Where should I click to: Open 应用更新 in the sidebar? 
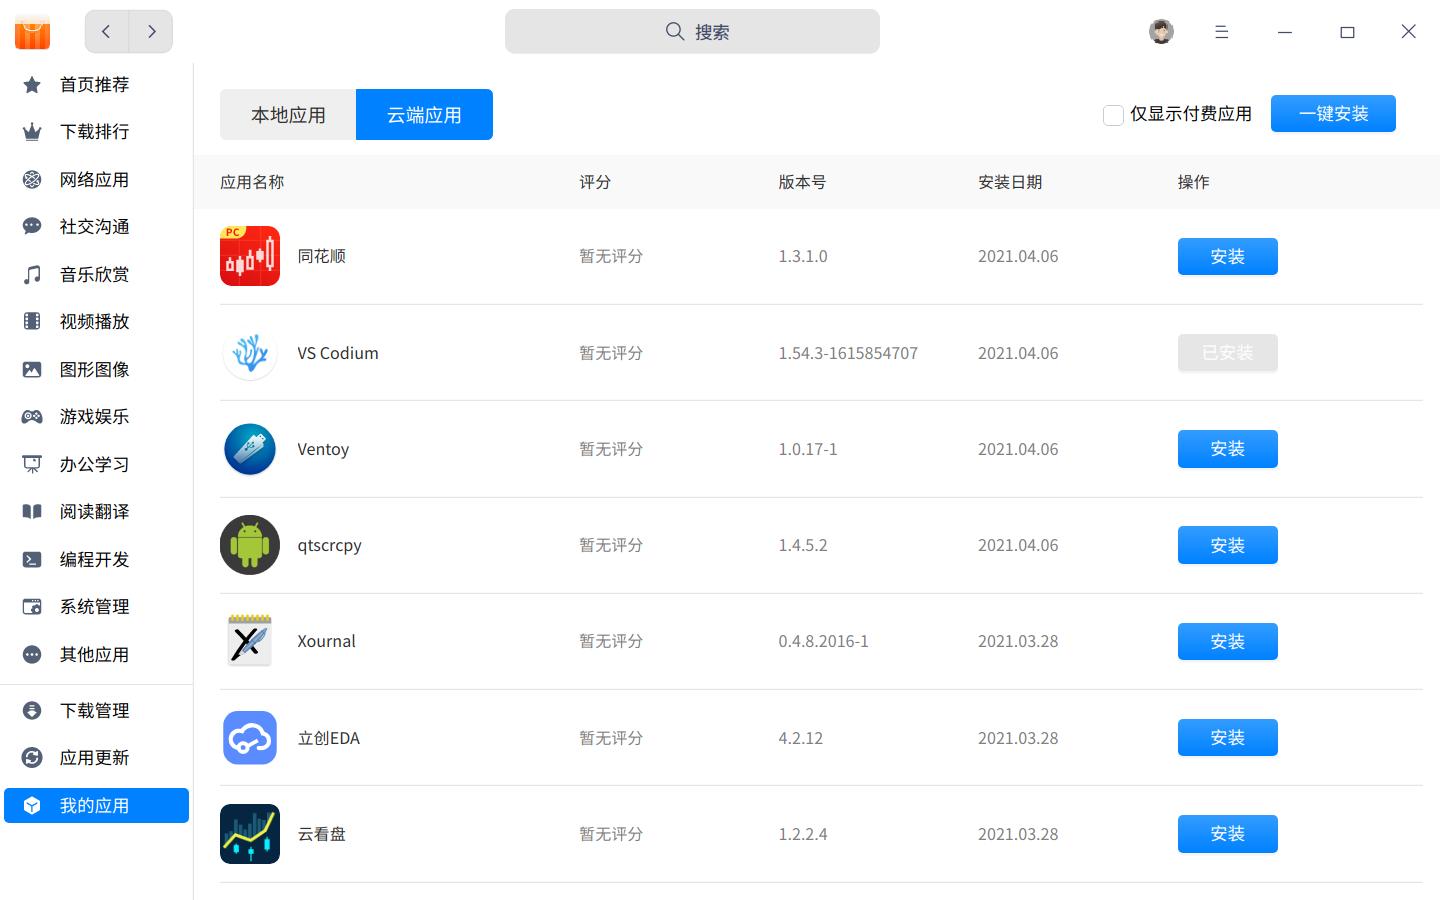(96, 758)
